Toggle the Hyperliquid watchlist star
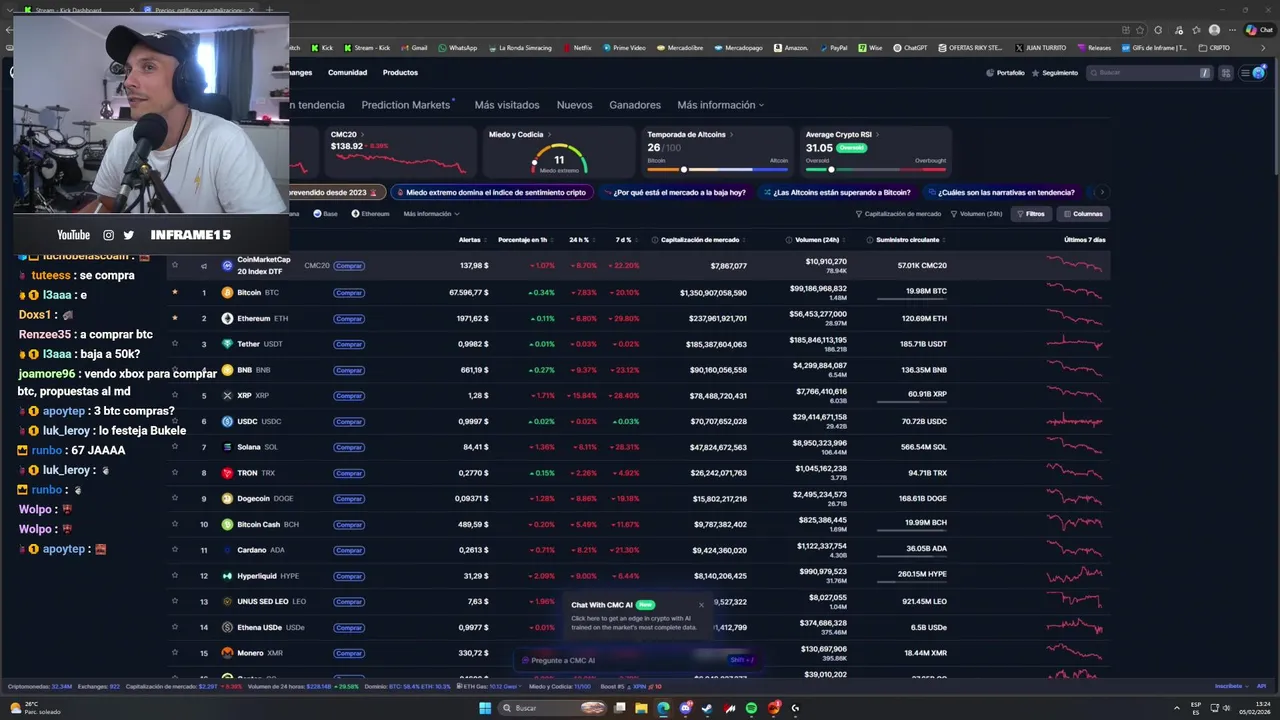Viewport: 1280px width, 720px height. (x=175, y=576)
